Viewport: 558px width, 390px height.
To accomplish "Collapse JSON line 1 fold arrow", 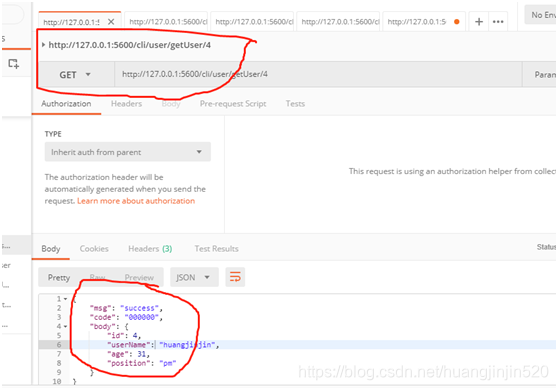I will click(65, 299).
